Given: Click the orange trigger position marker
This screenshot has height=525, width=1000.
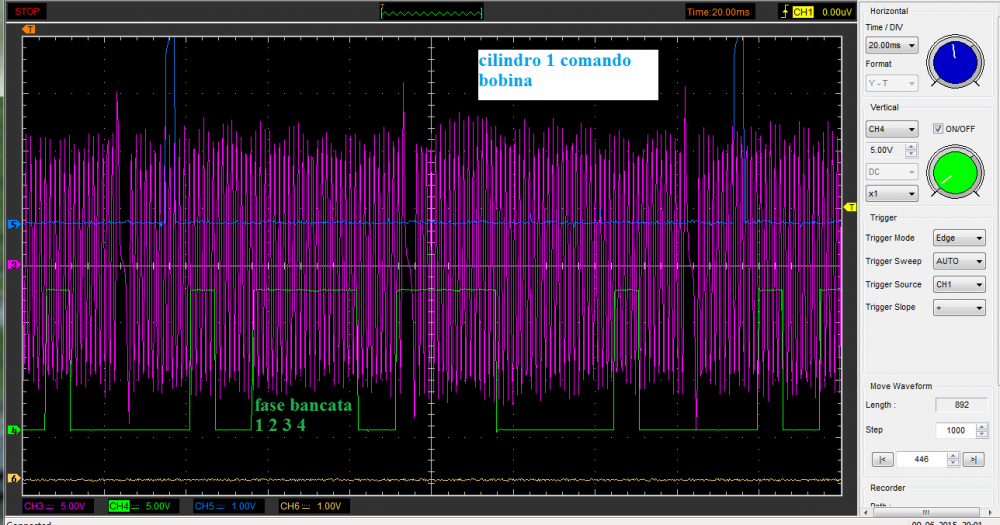Looking at the screenshot, I should pyautogui.click(x=30, y=30).
